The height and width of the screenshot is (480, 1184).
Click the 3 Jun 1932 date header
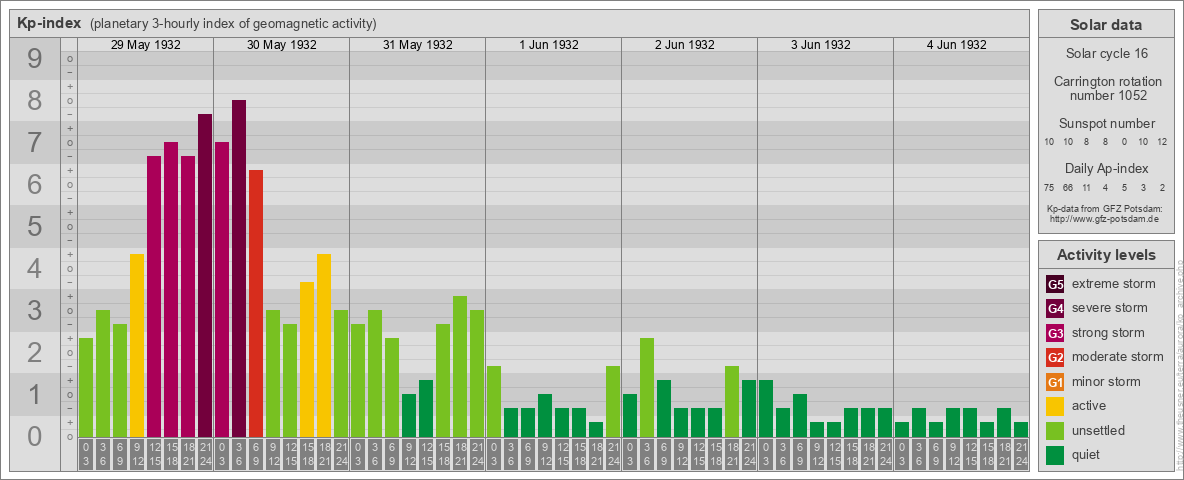click(821, 45)
